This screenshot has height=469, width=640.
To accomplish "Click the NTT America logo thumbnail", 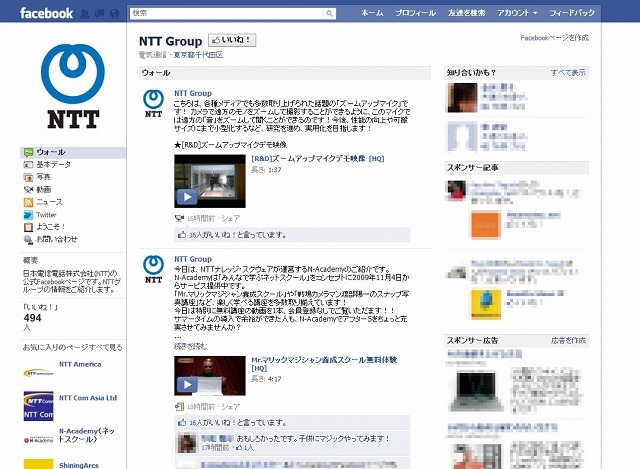I will [38, 373].
